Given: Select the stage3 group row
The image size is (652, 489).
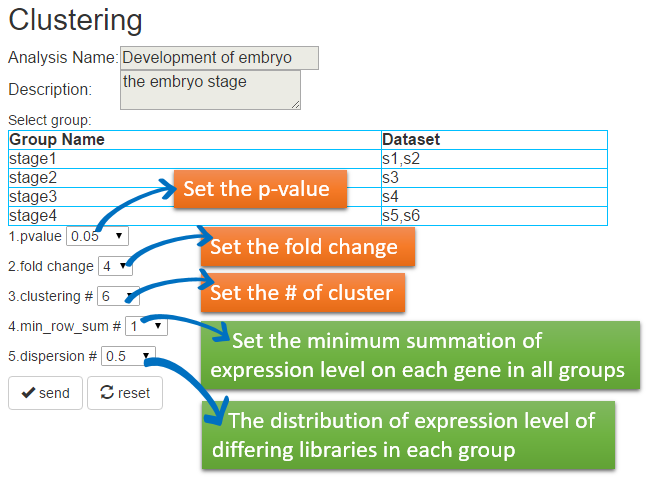Looking at the screenshot, I should click(x=308, y=197).
